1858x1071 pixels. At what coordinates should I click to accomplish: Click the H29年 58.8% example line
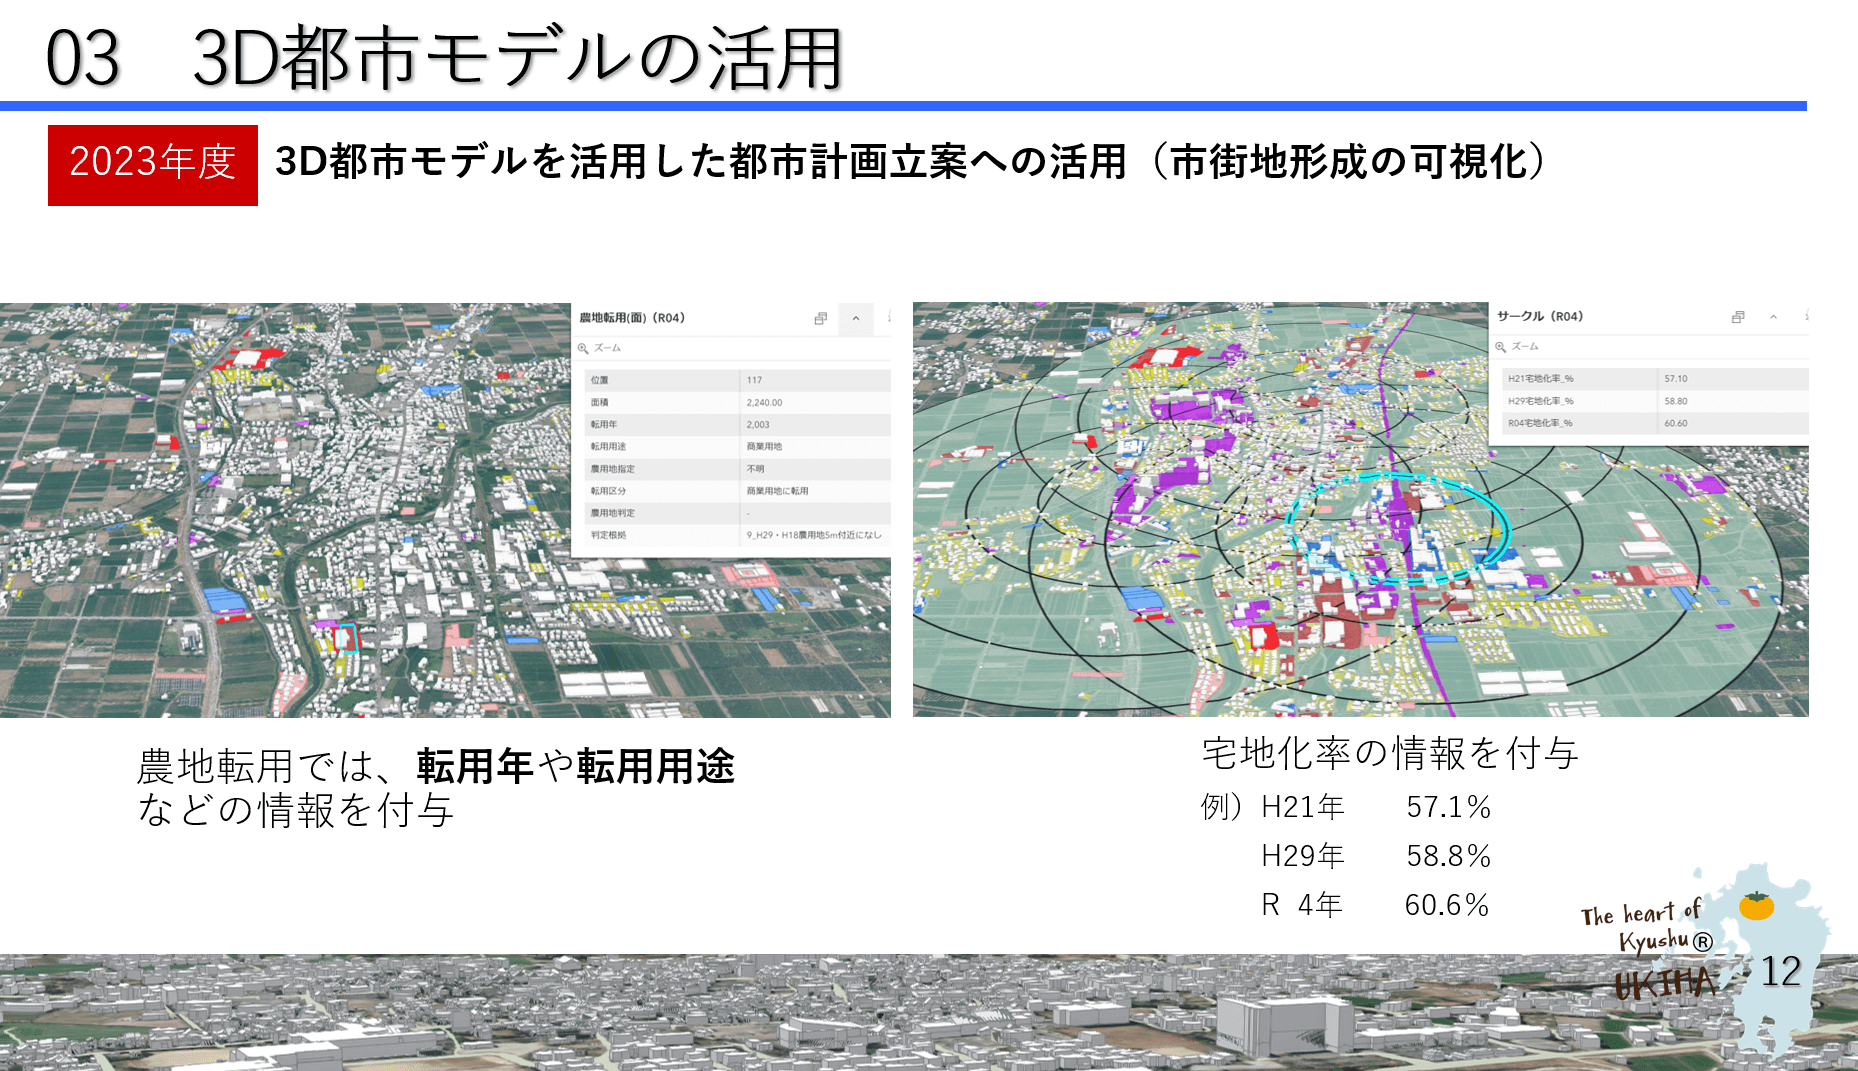[x=1376, y=856]
